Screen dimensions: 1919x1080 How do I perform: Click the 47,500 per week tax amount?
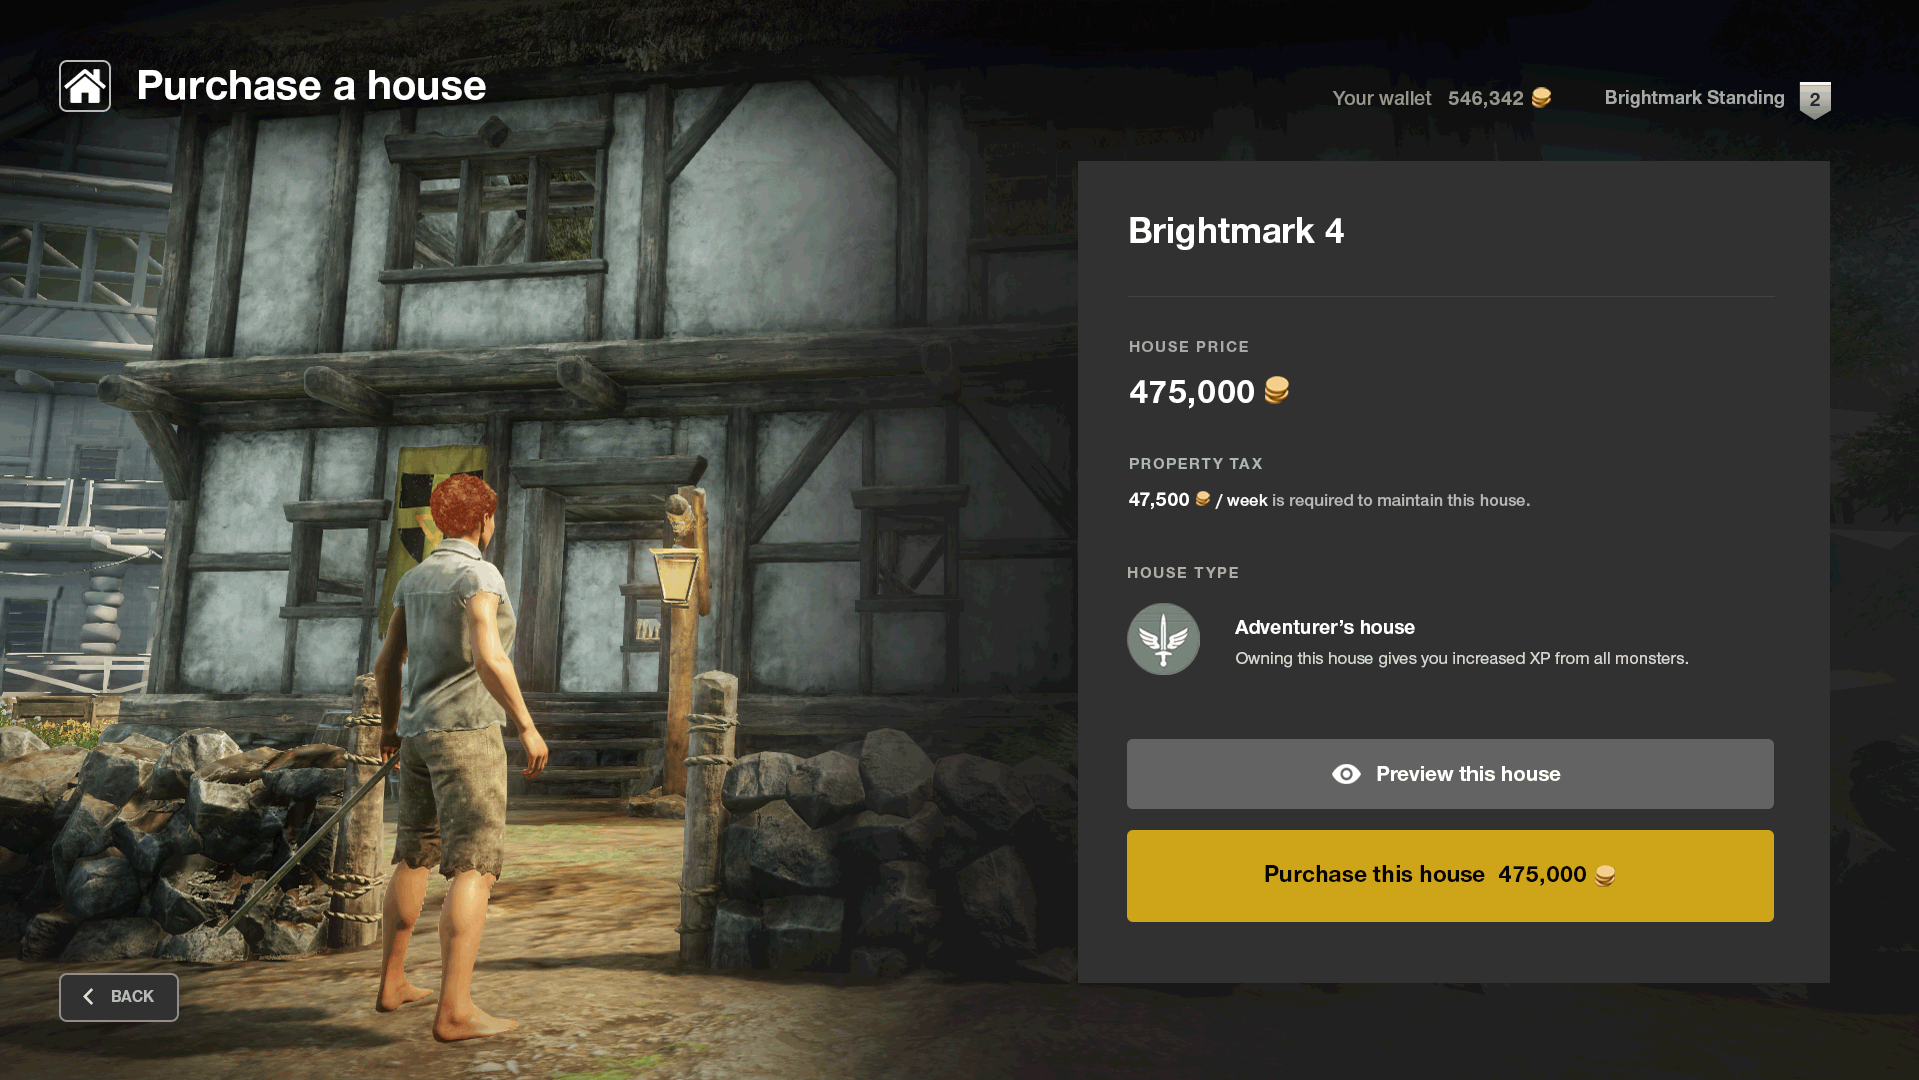(x=1159, y=500)
